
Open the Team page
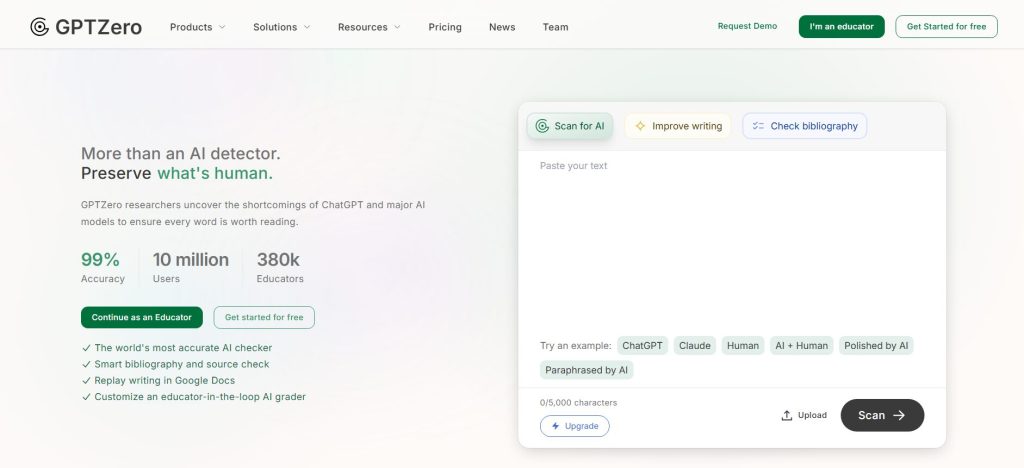555,27
